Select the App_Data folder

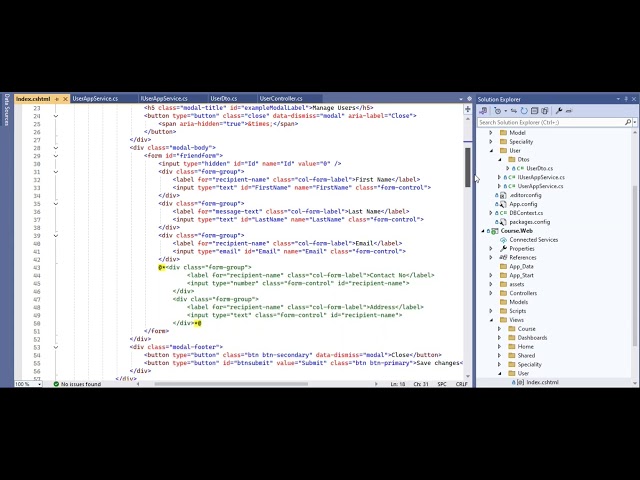pos(521,267)
